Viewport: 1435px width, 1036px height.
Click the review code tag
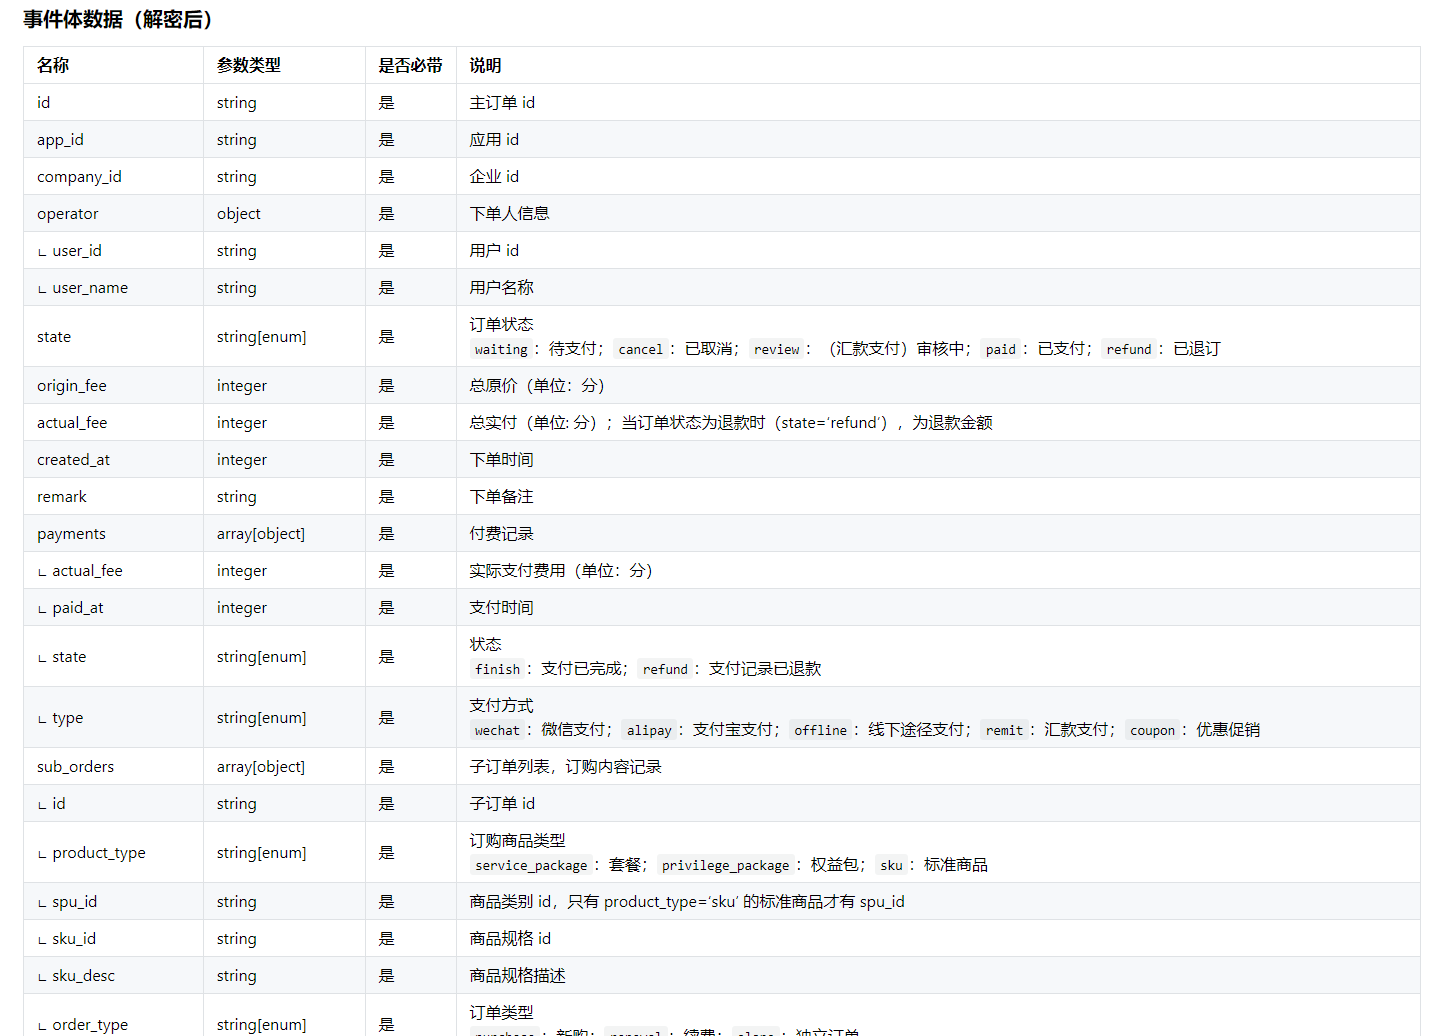point(776,350)
